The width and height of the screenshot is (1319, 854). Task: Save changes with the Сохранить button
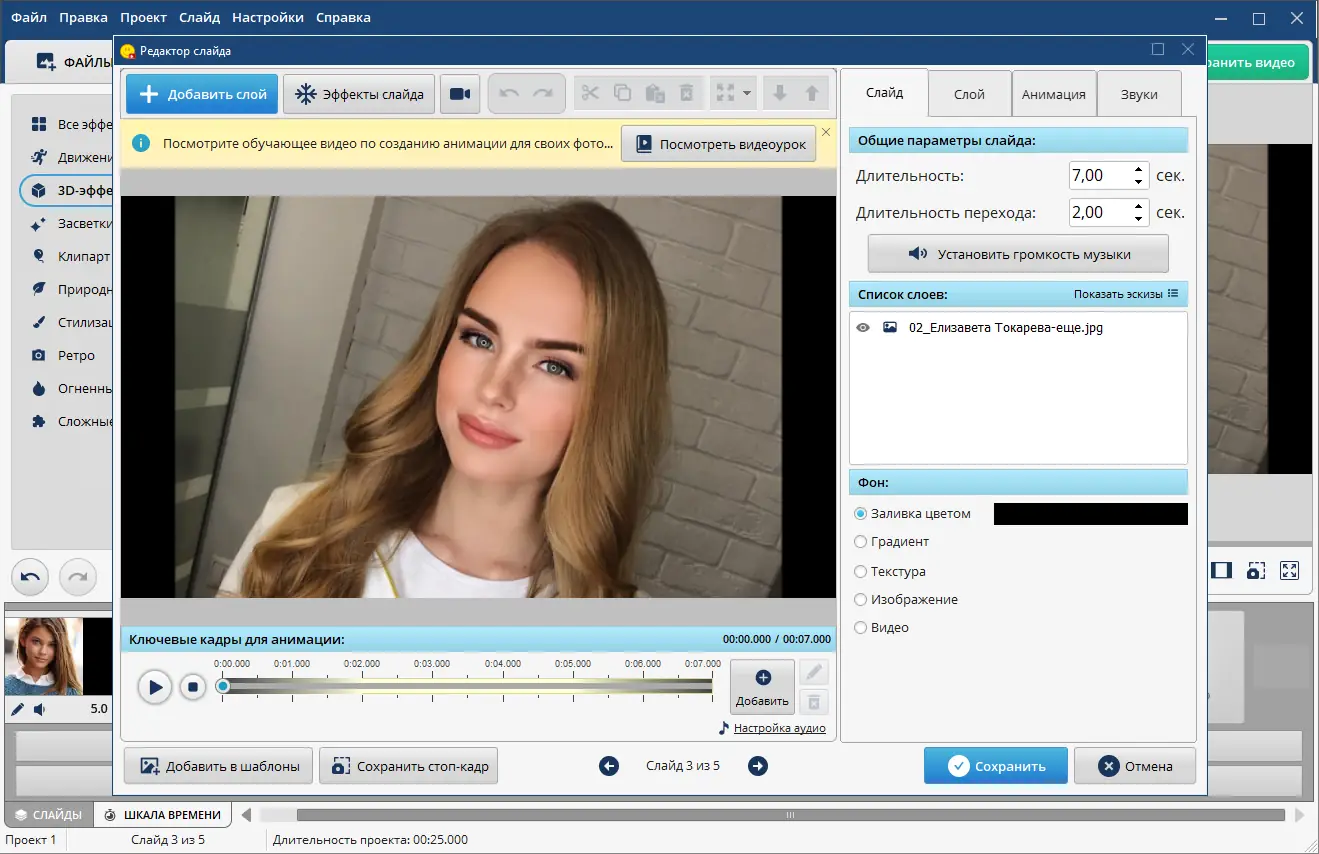click(x=996, y=766)
